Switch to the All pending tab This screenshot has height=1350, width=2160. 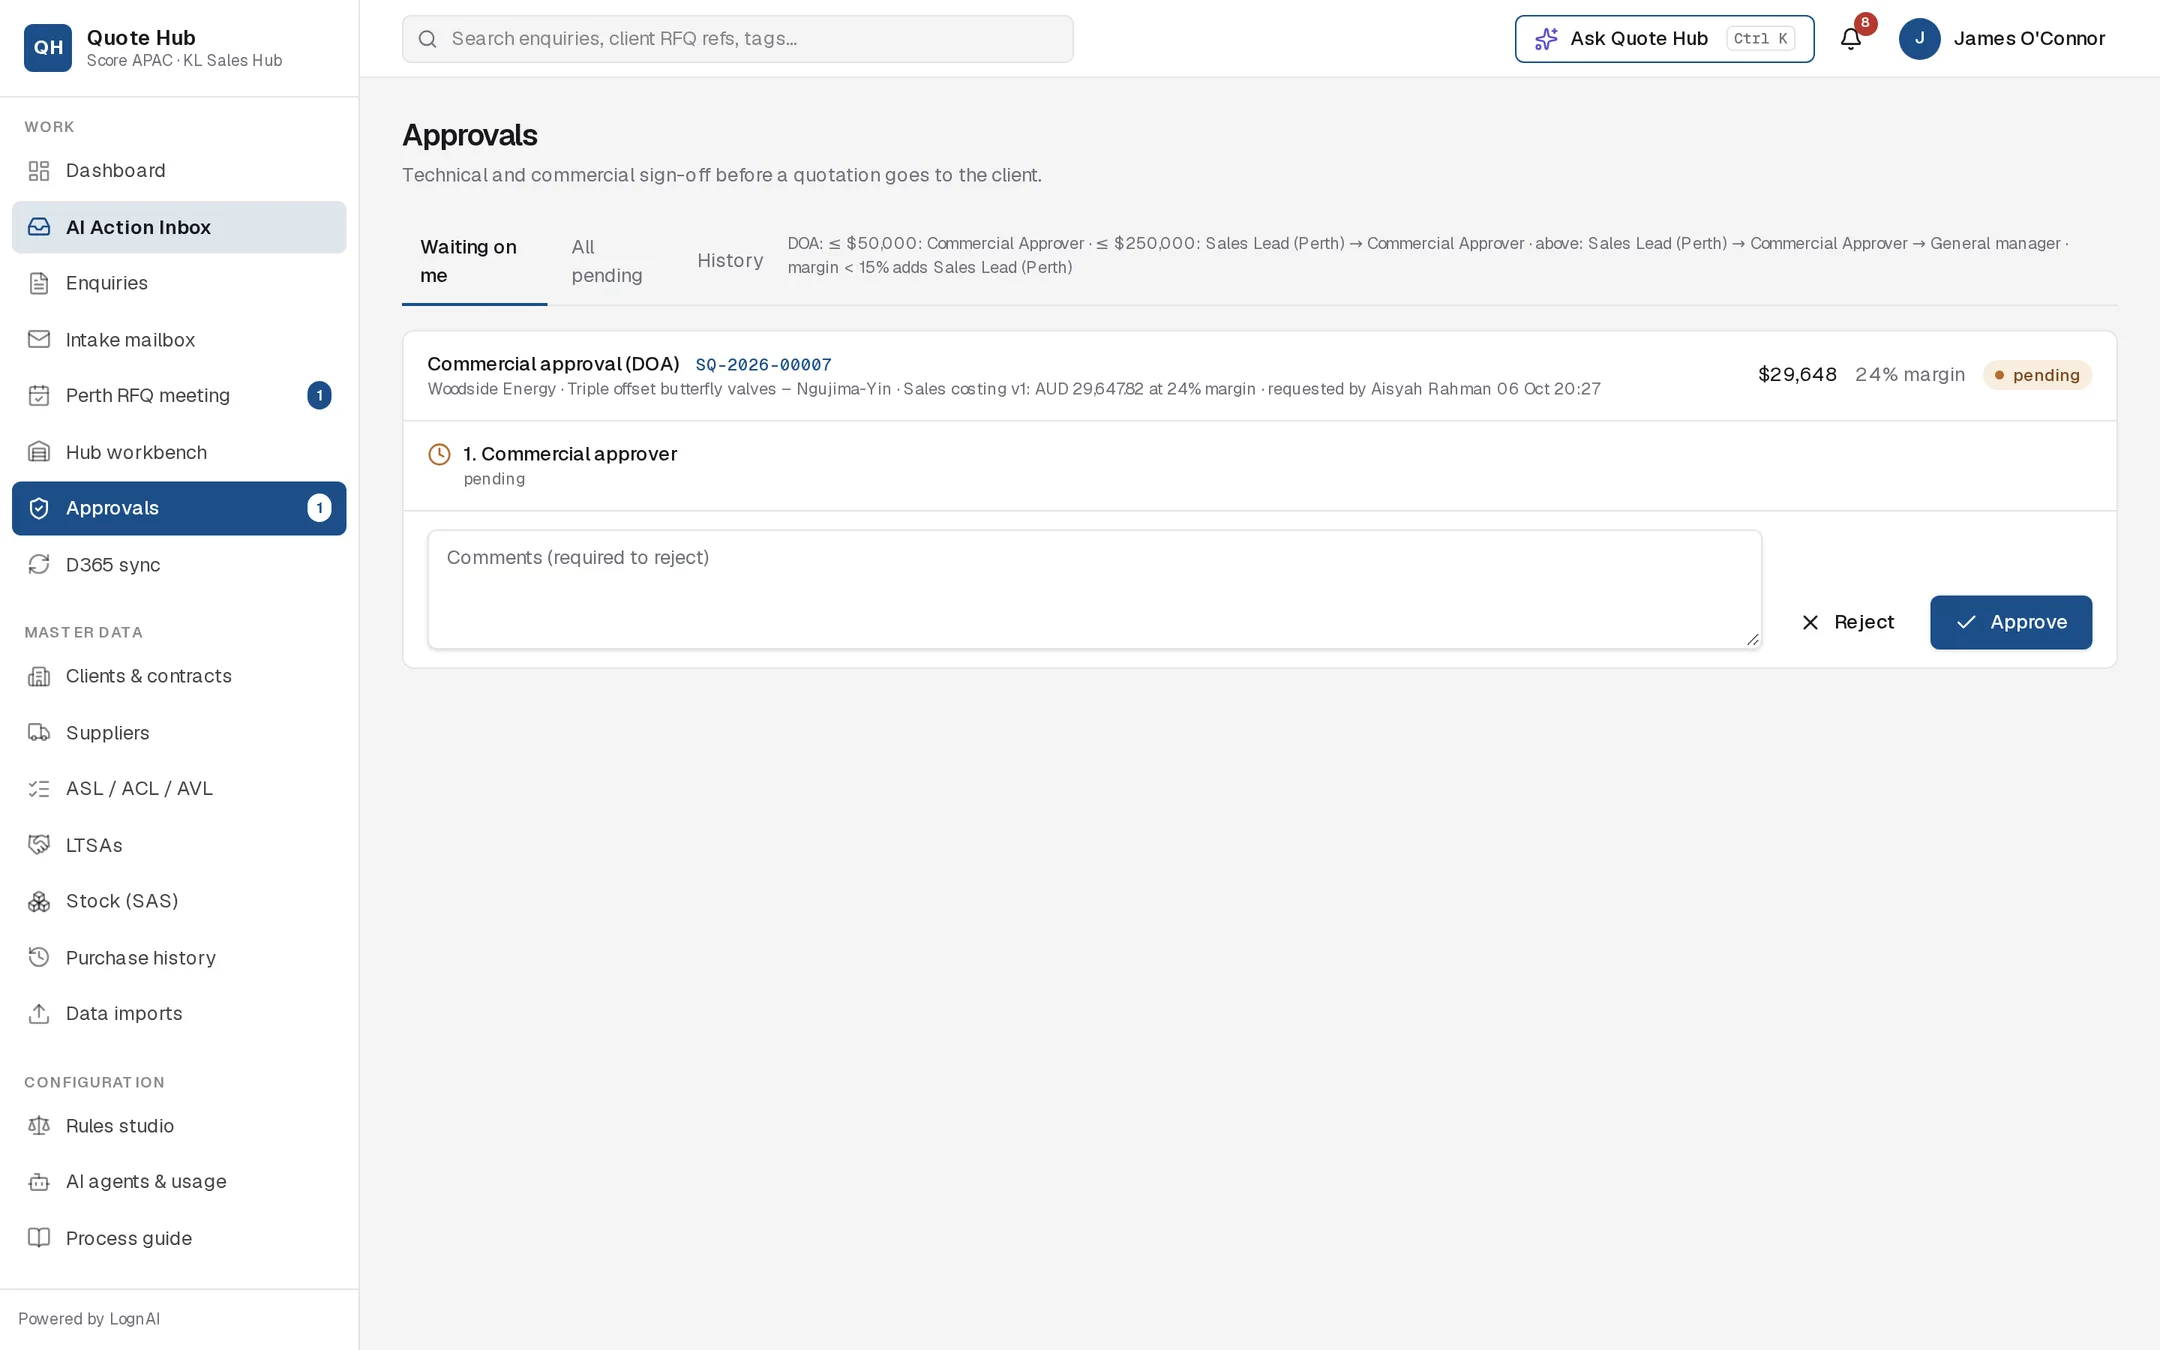(607, 261)
